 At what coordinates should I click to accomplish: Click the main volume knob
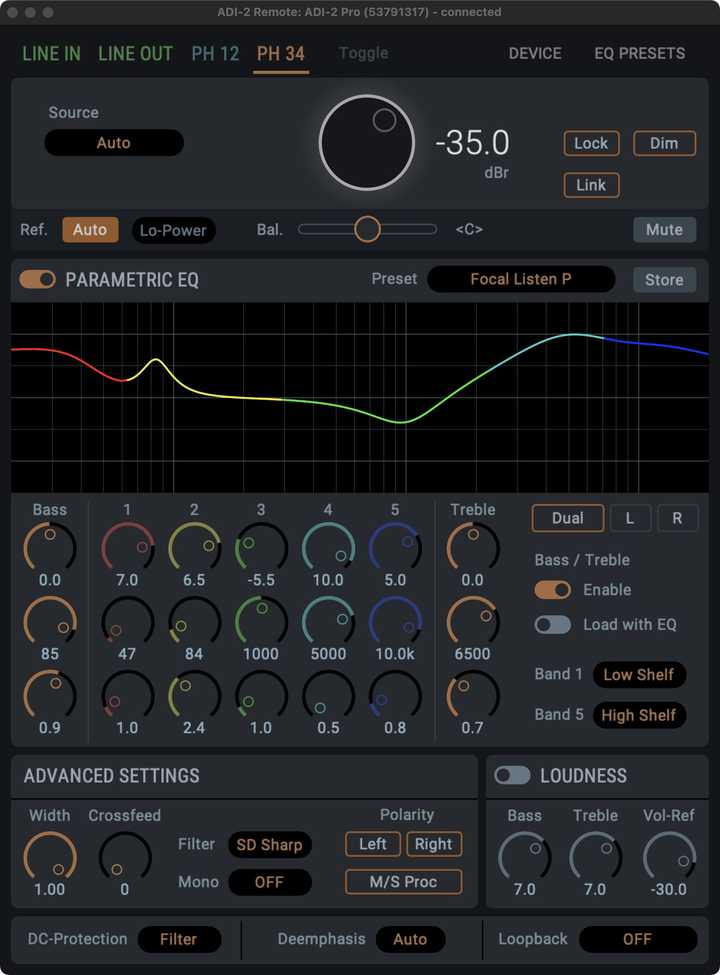[367, 142]
